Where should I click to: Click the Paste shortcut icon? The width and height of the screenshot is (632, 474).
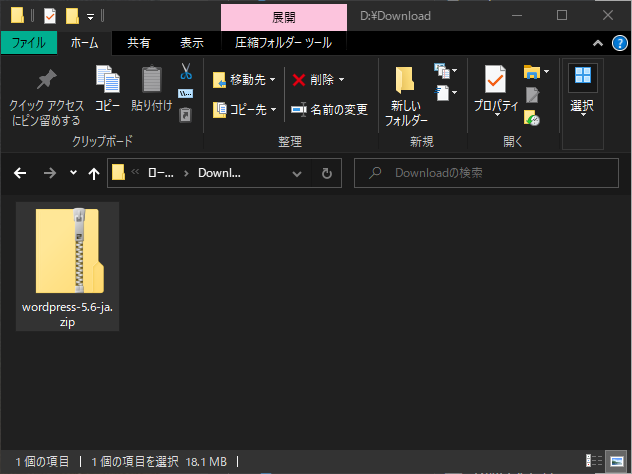coord(185,115)
